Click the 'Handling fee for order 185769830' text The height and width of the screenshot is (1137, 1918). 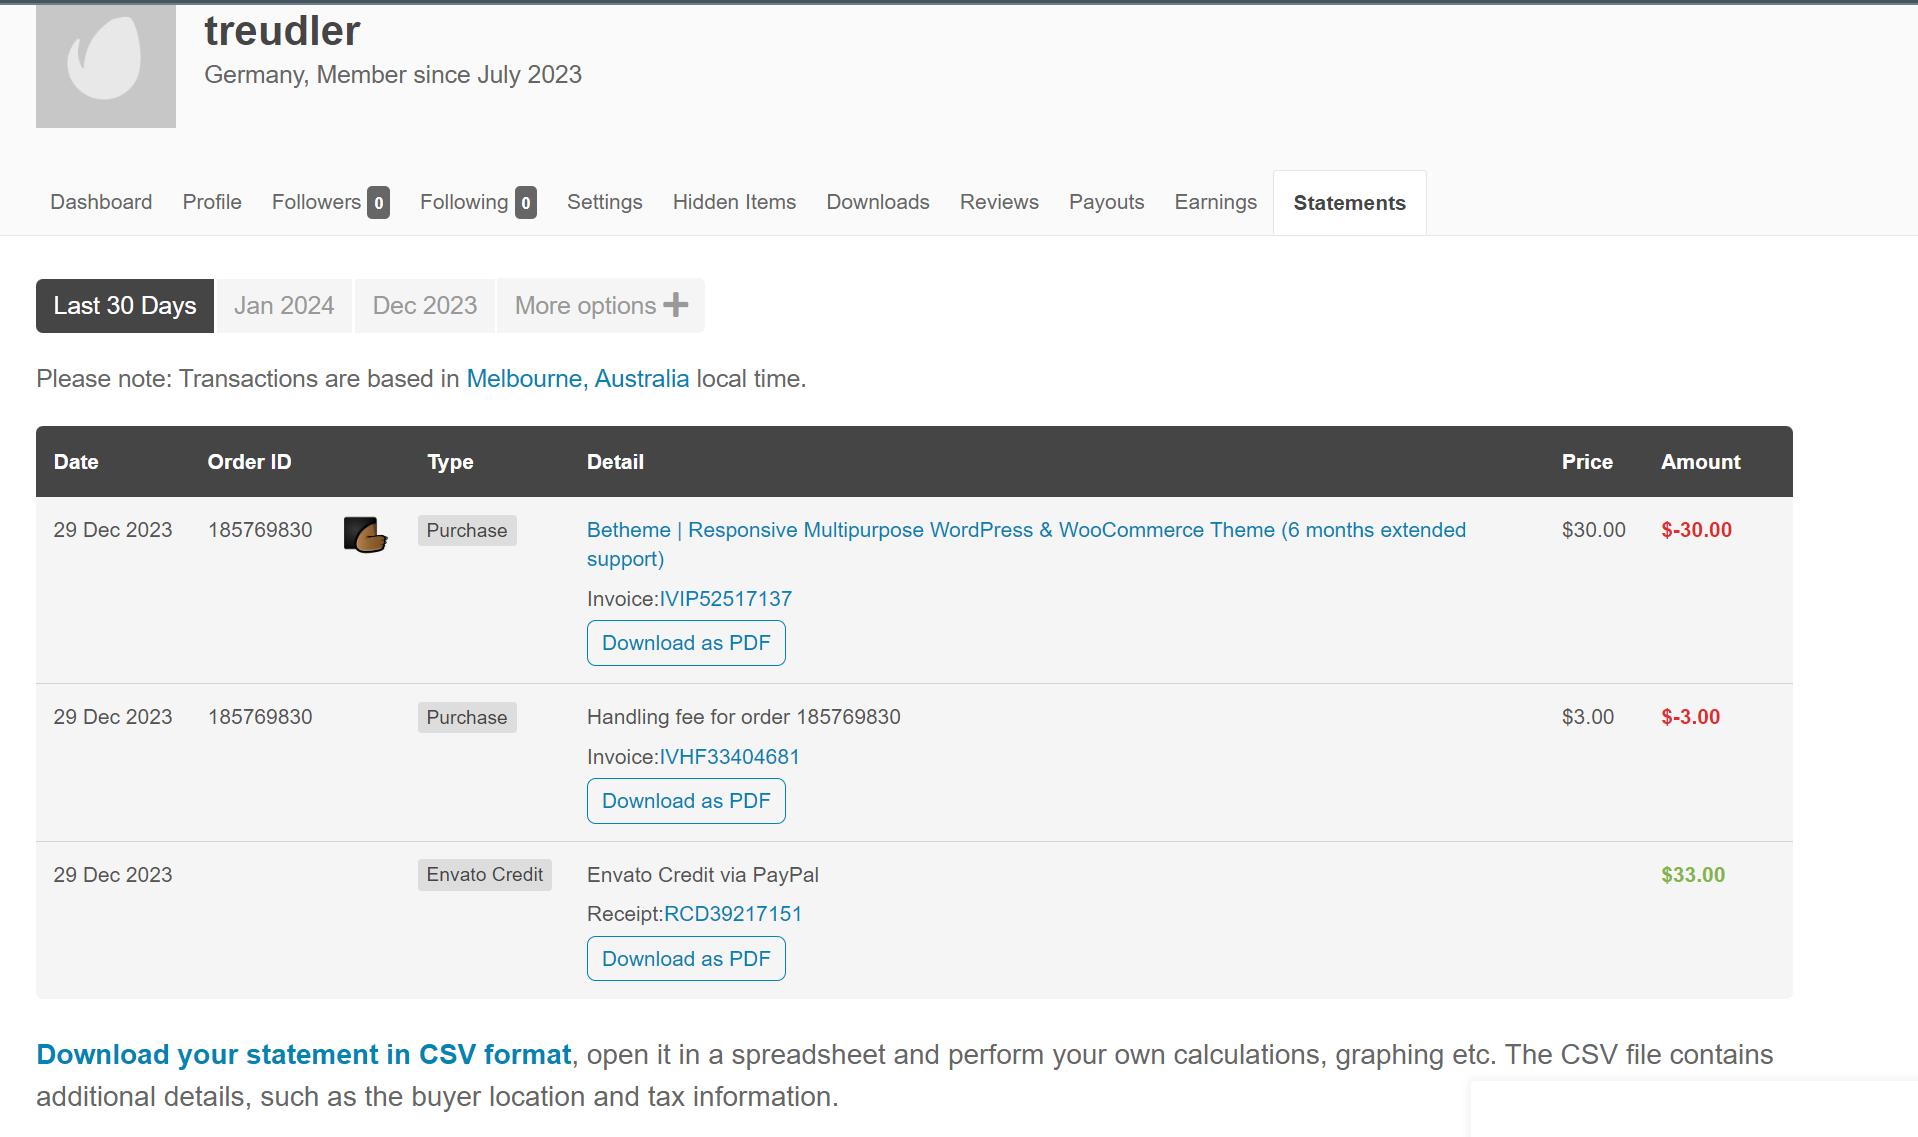[x=743, y=717]
